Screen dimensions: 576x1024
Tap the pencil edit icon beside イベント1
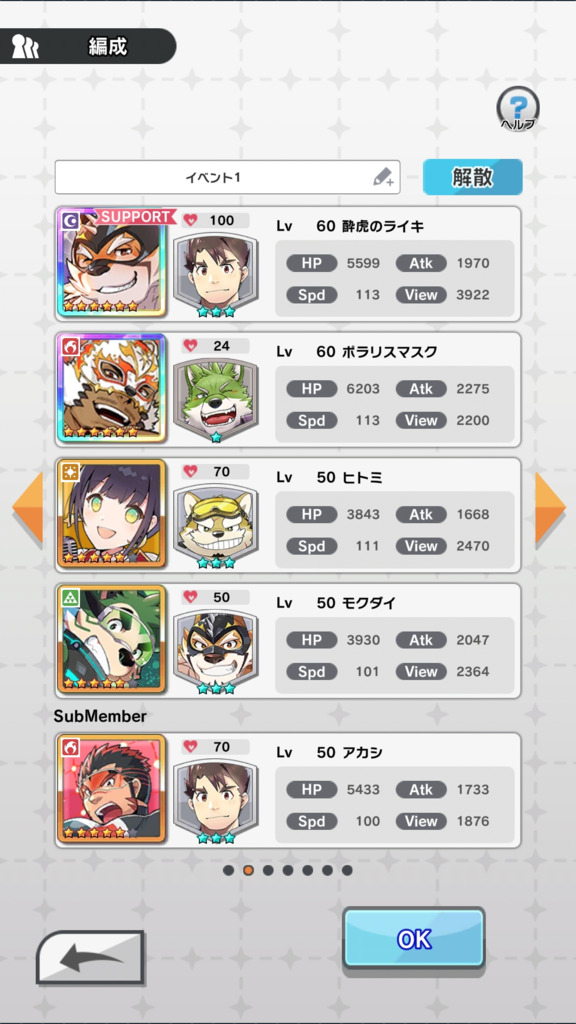[383, 177]
